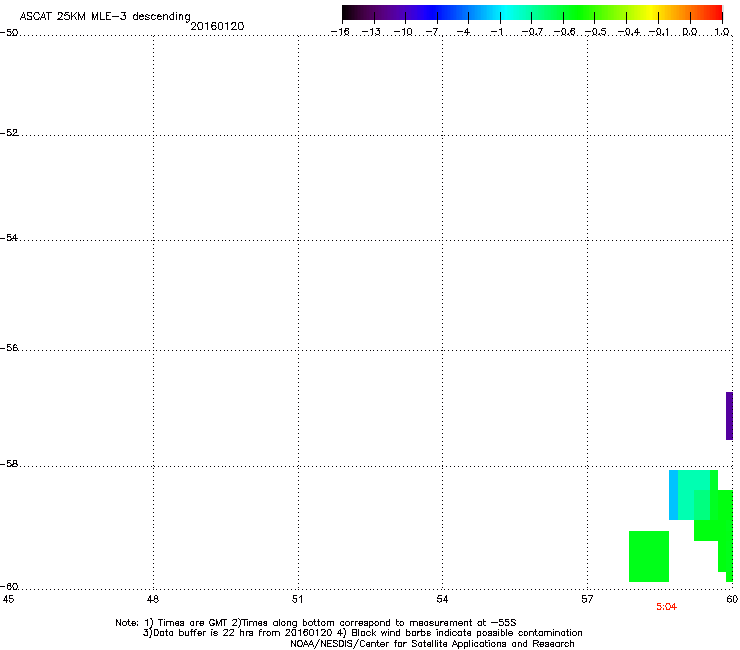Click the color scale label -0.7
740x650 pixels.
point(532,32)
